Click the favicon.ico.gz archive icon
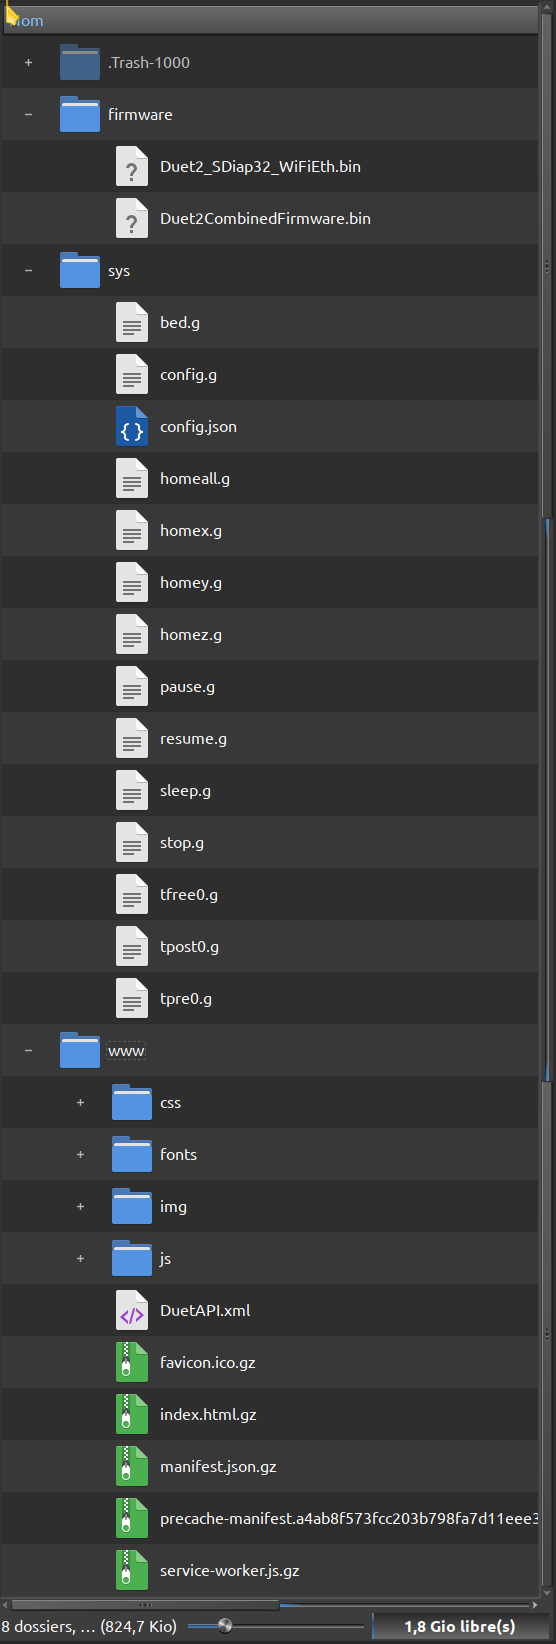The width and height of the screenshot is (556, 1644). [x=132, y=1362]
